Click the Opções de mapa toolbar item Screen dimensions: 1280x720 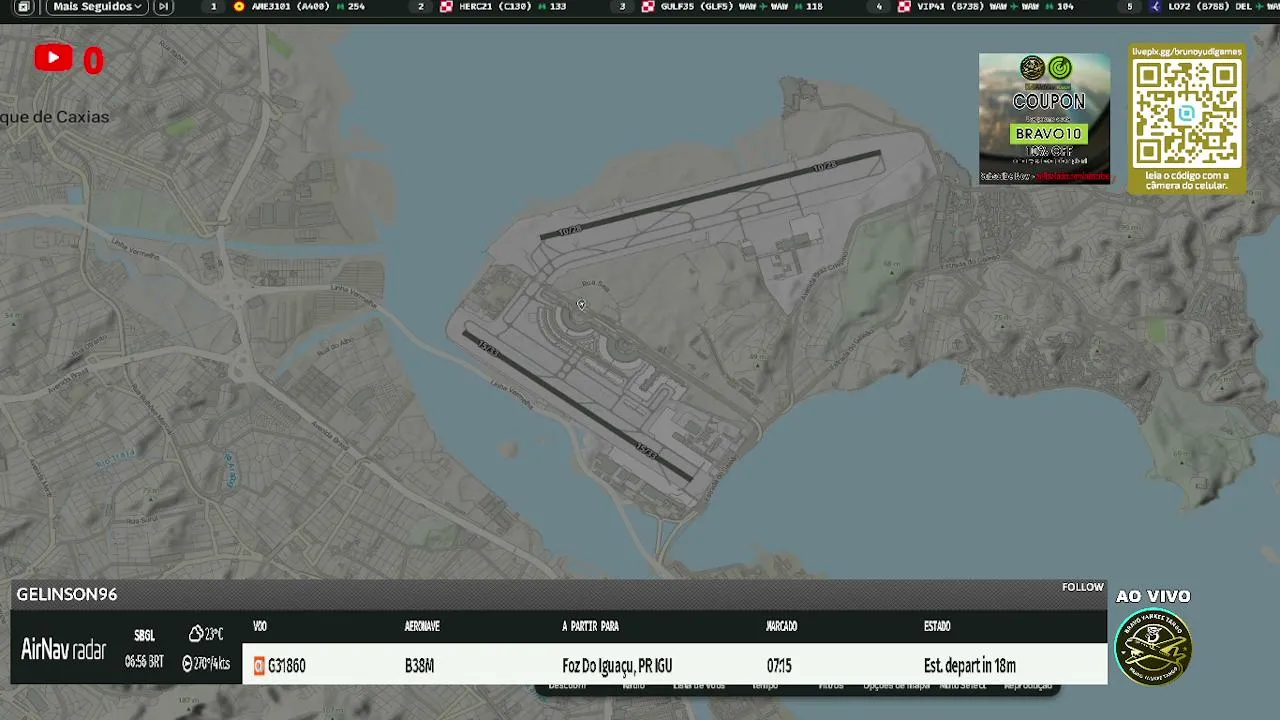896,687
